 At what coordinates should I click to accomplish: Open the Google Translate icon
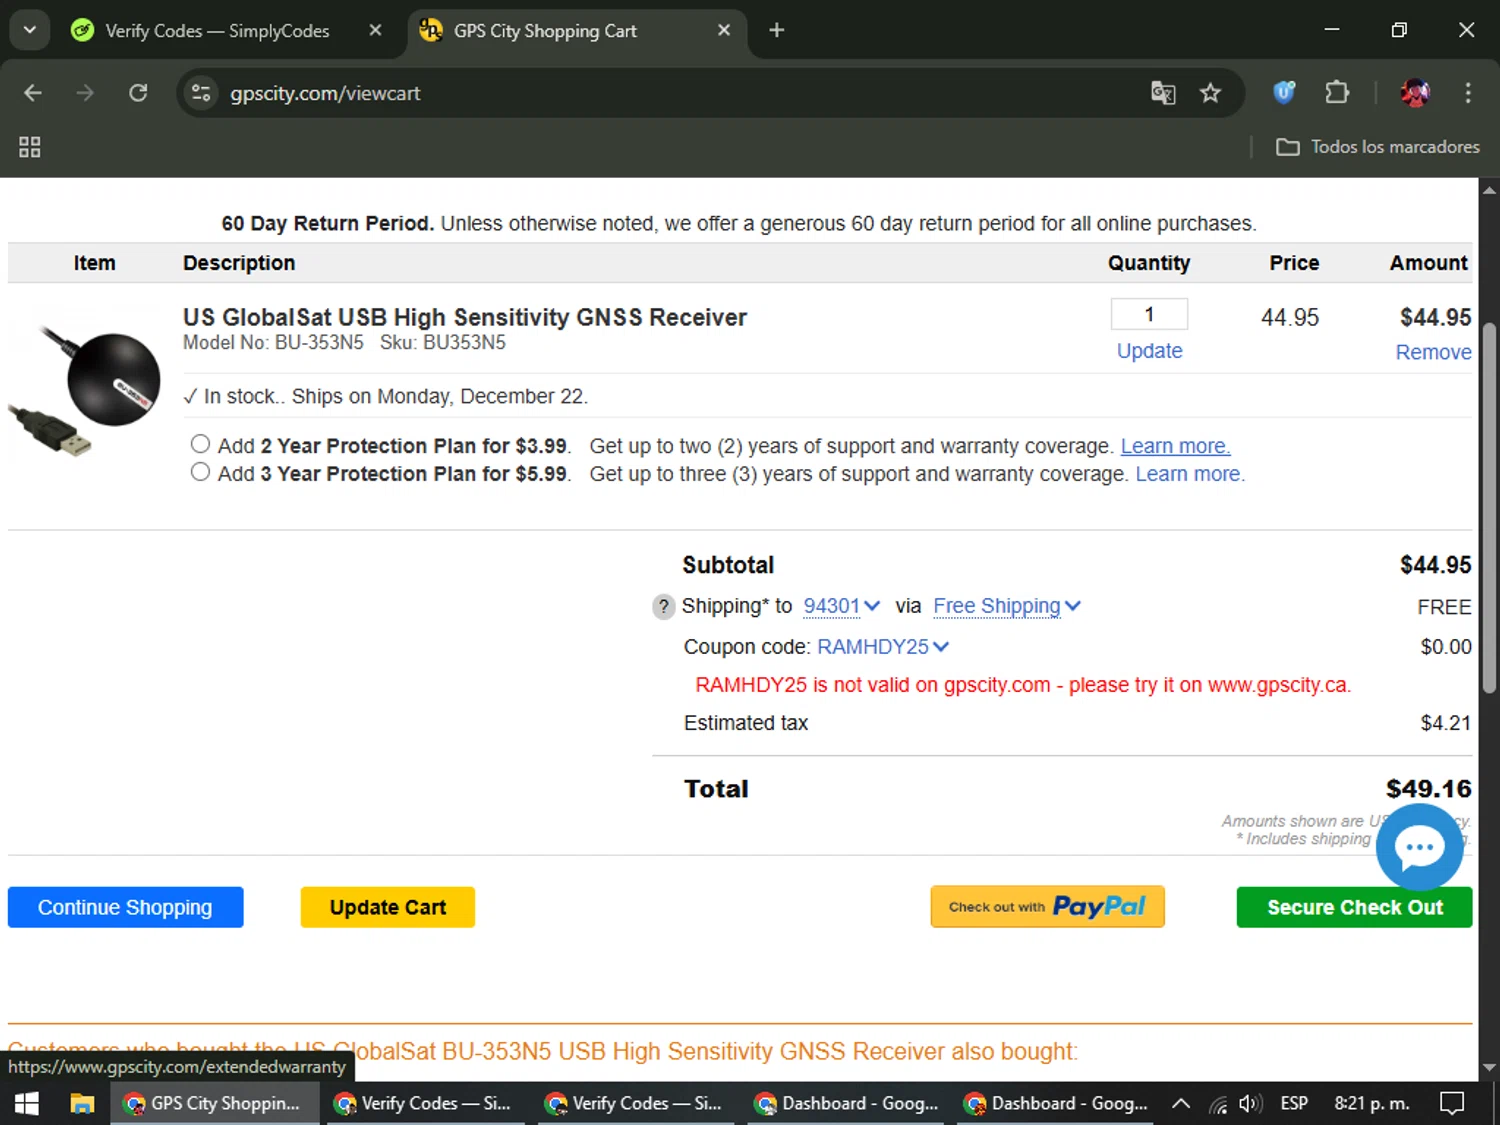click(1163, 93)
